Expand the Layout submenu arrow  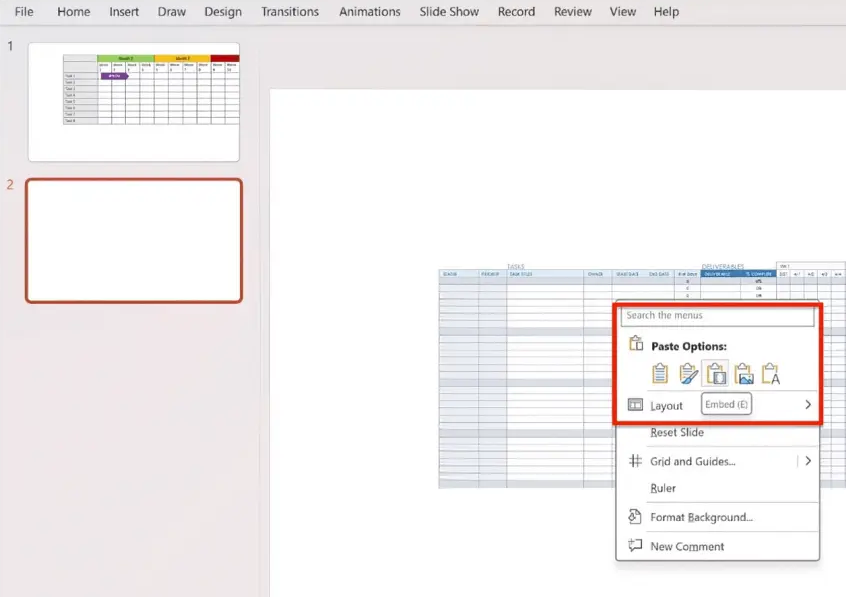(x=808, y=405)
